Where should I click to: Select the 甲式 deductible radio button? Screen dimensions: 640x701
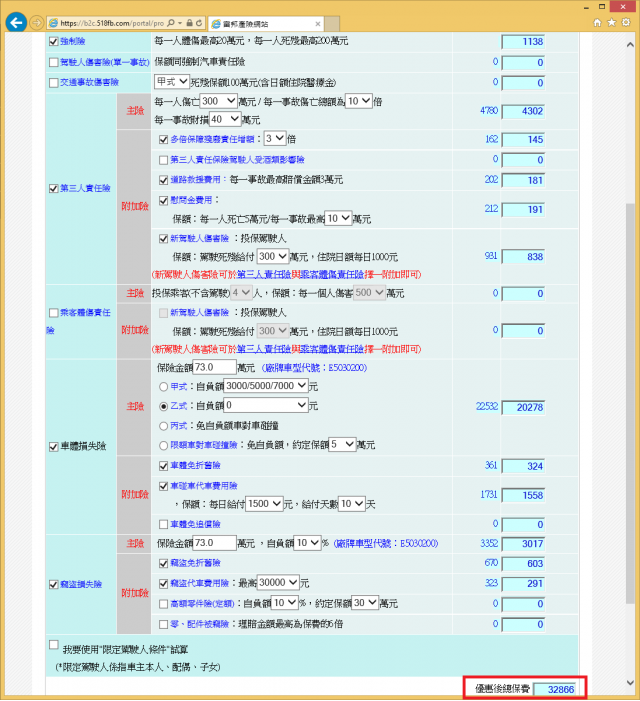pyautogui.click(x=164, y=387)
